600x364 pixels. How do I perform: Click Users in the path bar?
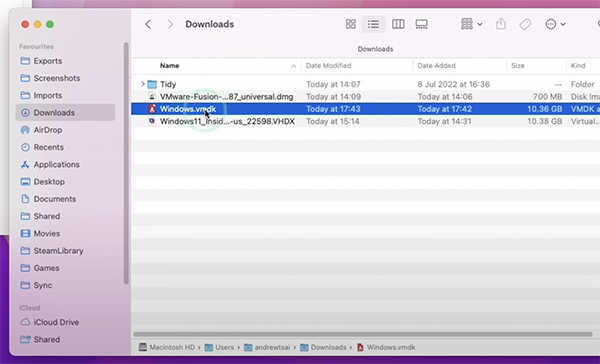point(219,347)
